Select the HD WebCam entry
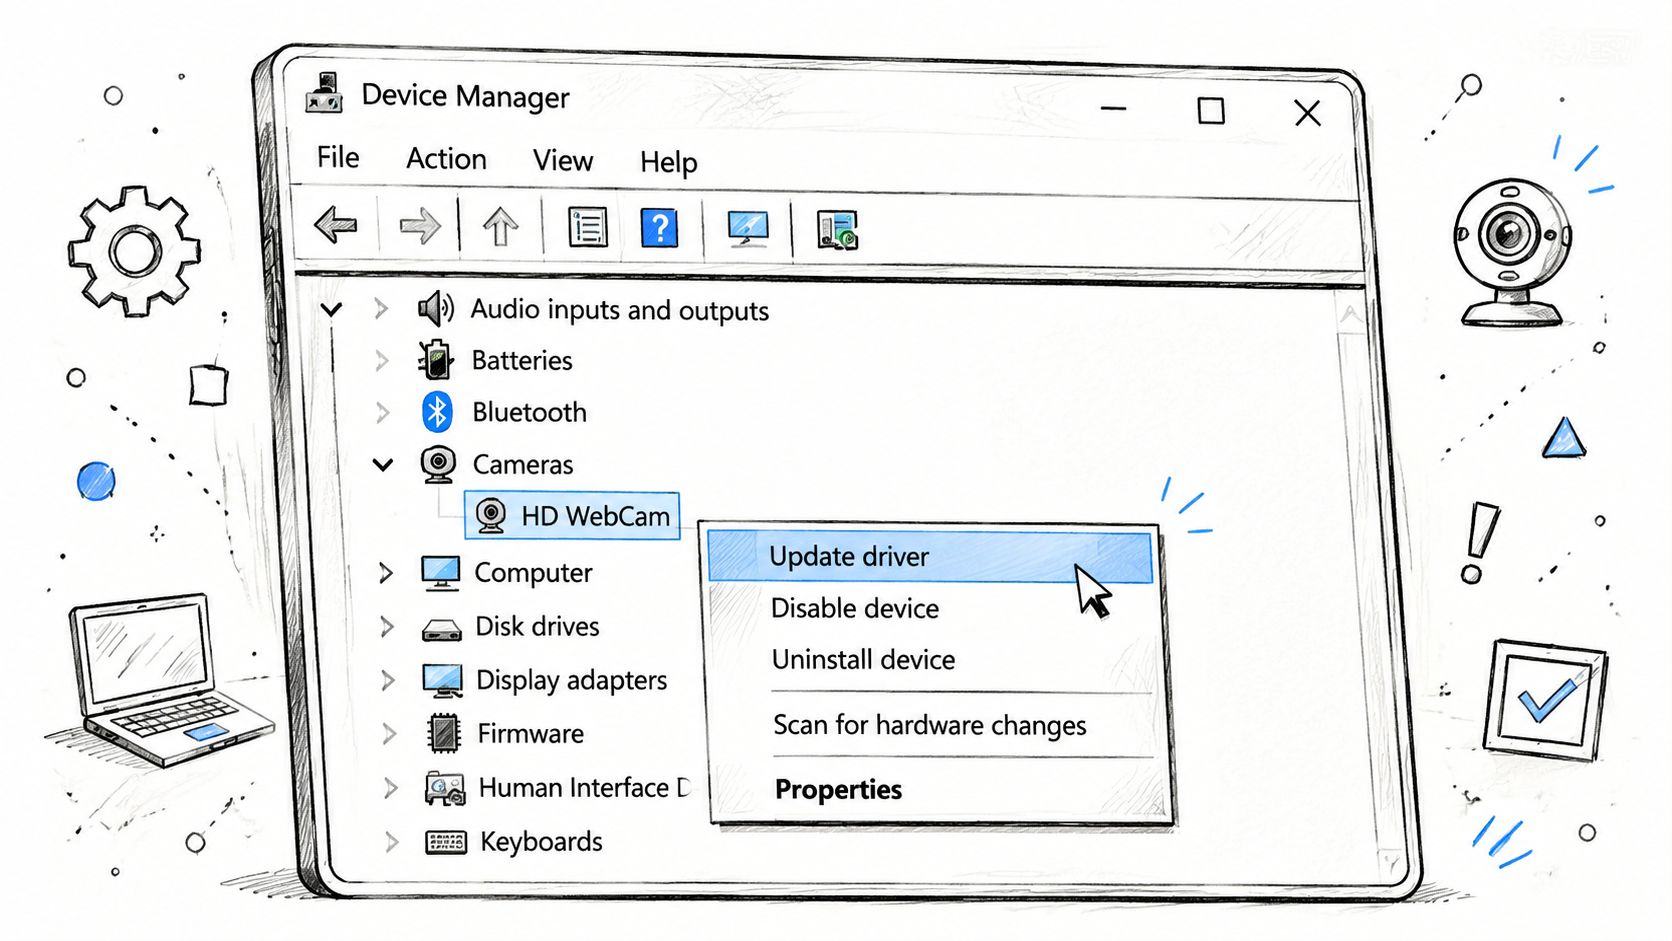This screenshot has width=1672, height=941. coord(572,516)
